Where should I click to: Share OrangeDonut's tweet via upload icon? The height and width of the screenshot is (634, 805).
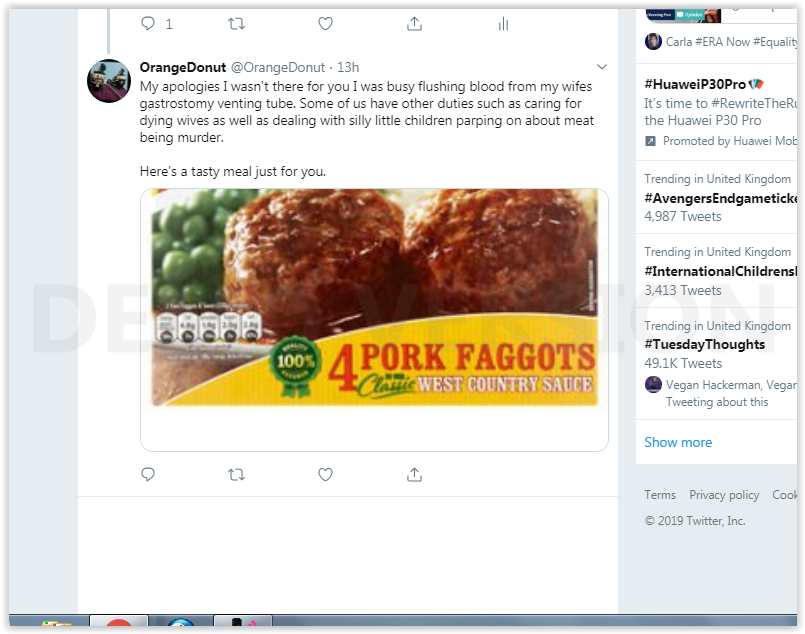click(x=414, y=23)
